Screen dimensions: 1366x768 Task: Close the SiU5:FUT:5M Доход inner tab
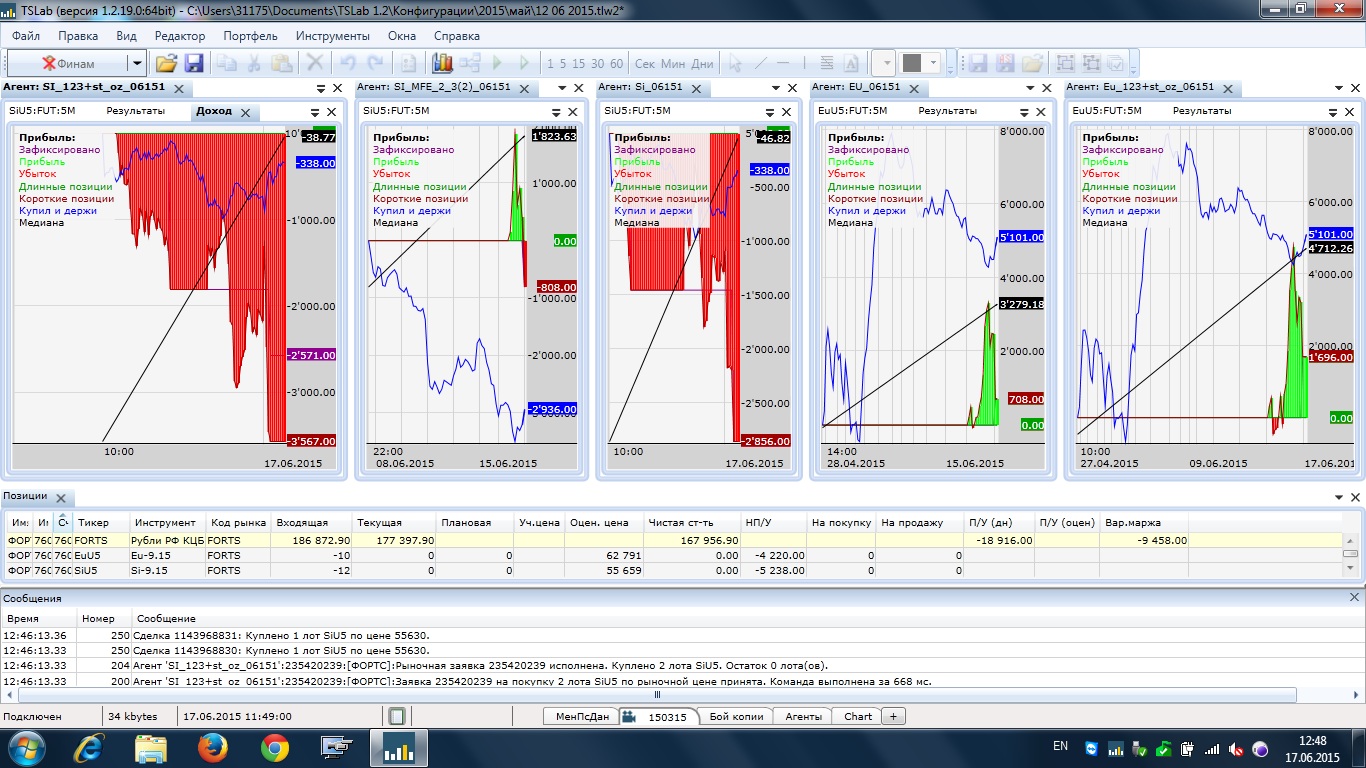[x=245, y=112]
